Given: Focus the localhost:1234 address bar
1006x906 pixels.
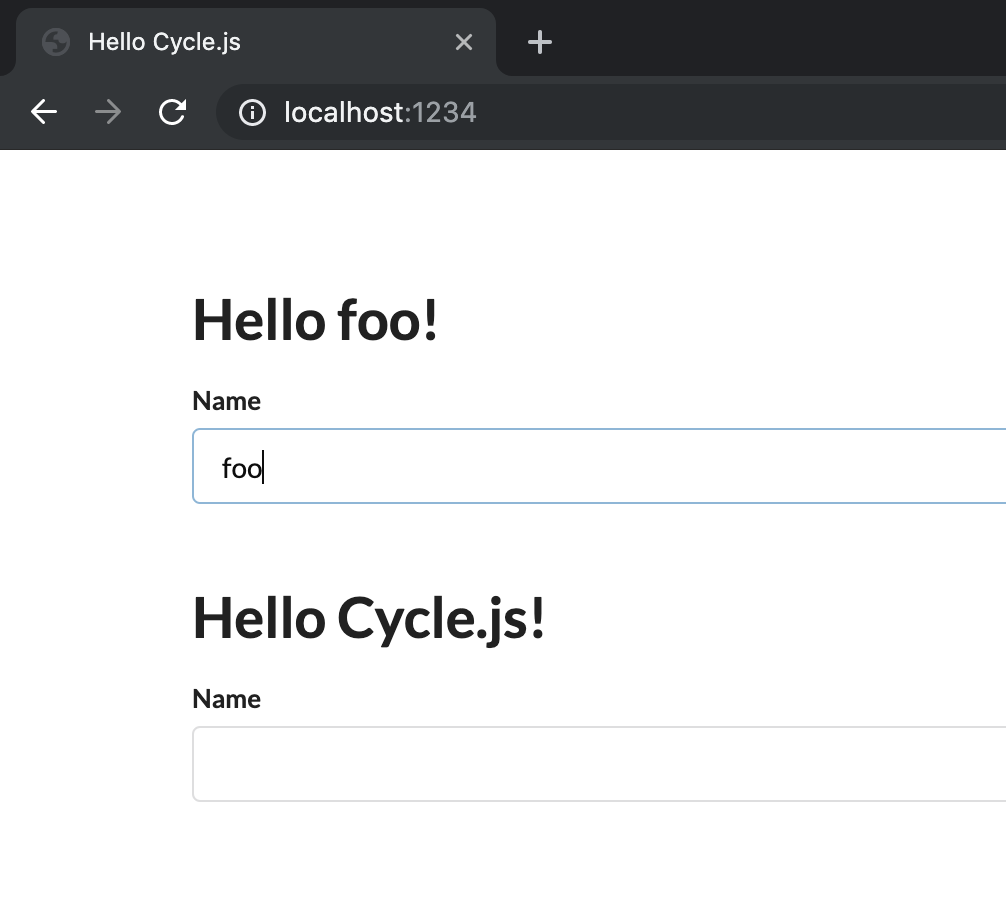Looking at the screenshot, I should point(611,112).
